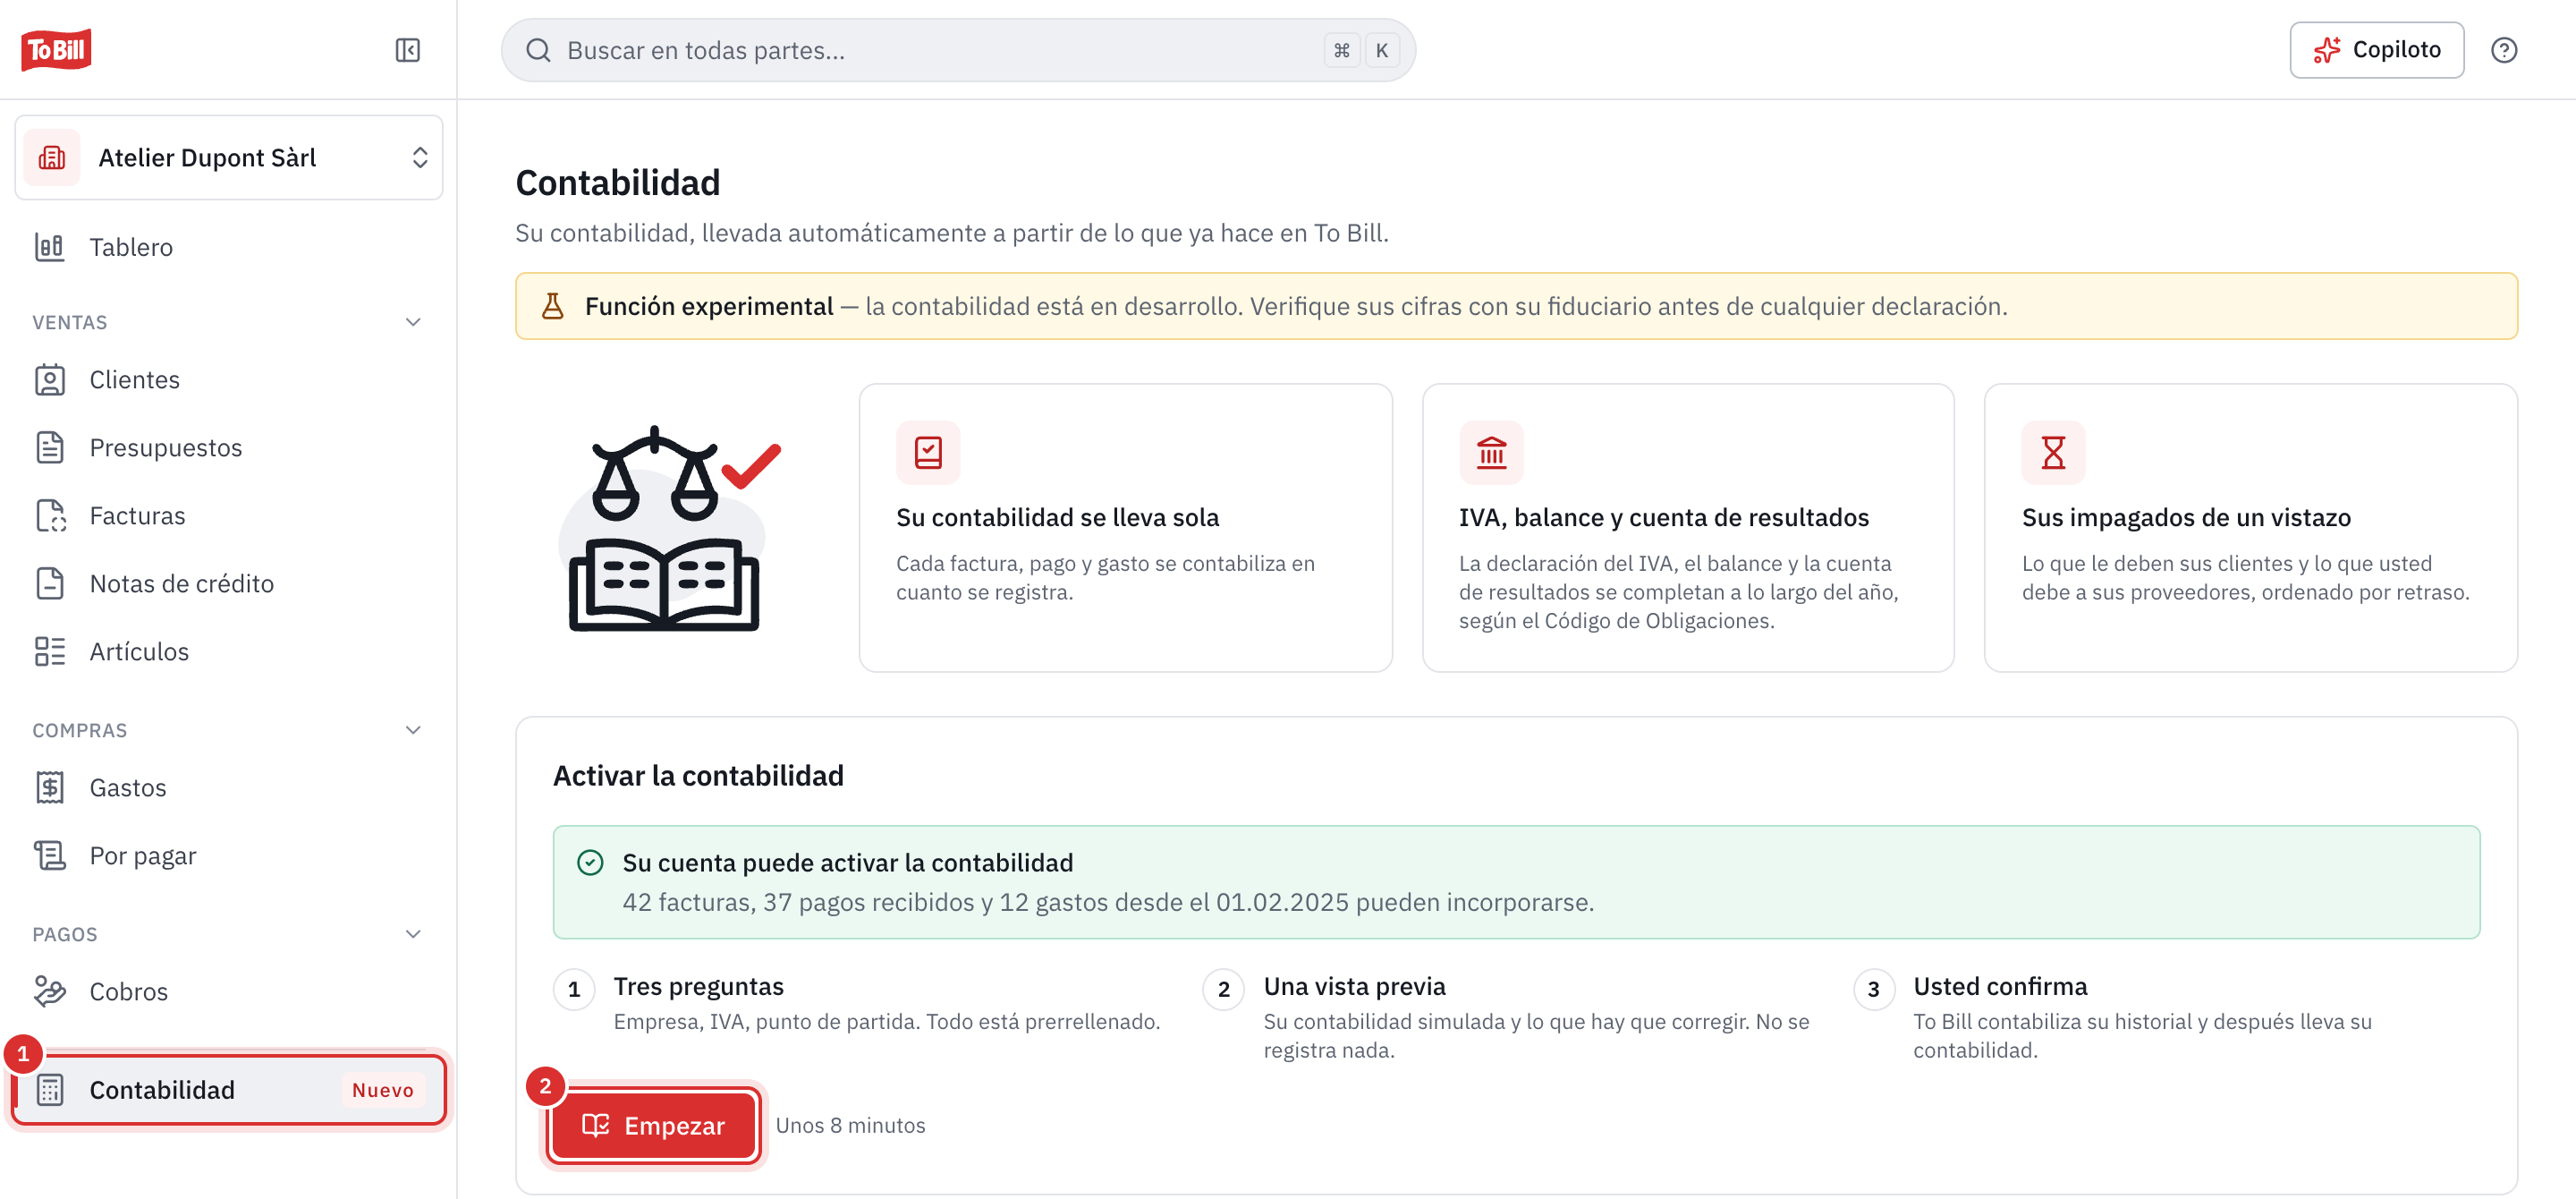The width and height of the screenshot is (2576, 1199).
Task: Collapse the sidebar panel icon
Action: 408,50
